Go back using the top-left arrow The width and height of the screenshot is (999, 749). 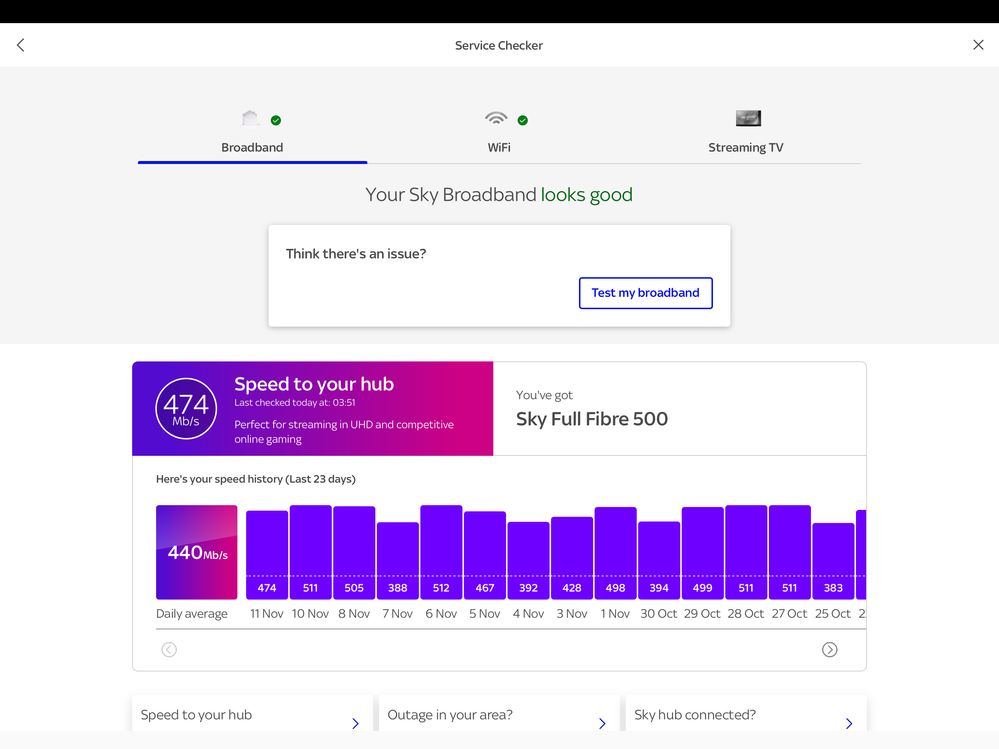[21, 45]
